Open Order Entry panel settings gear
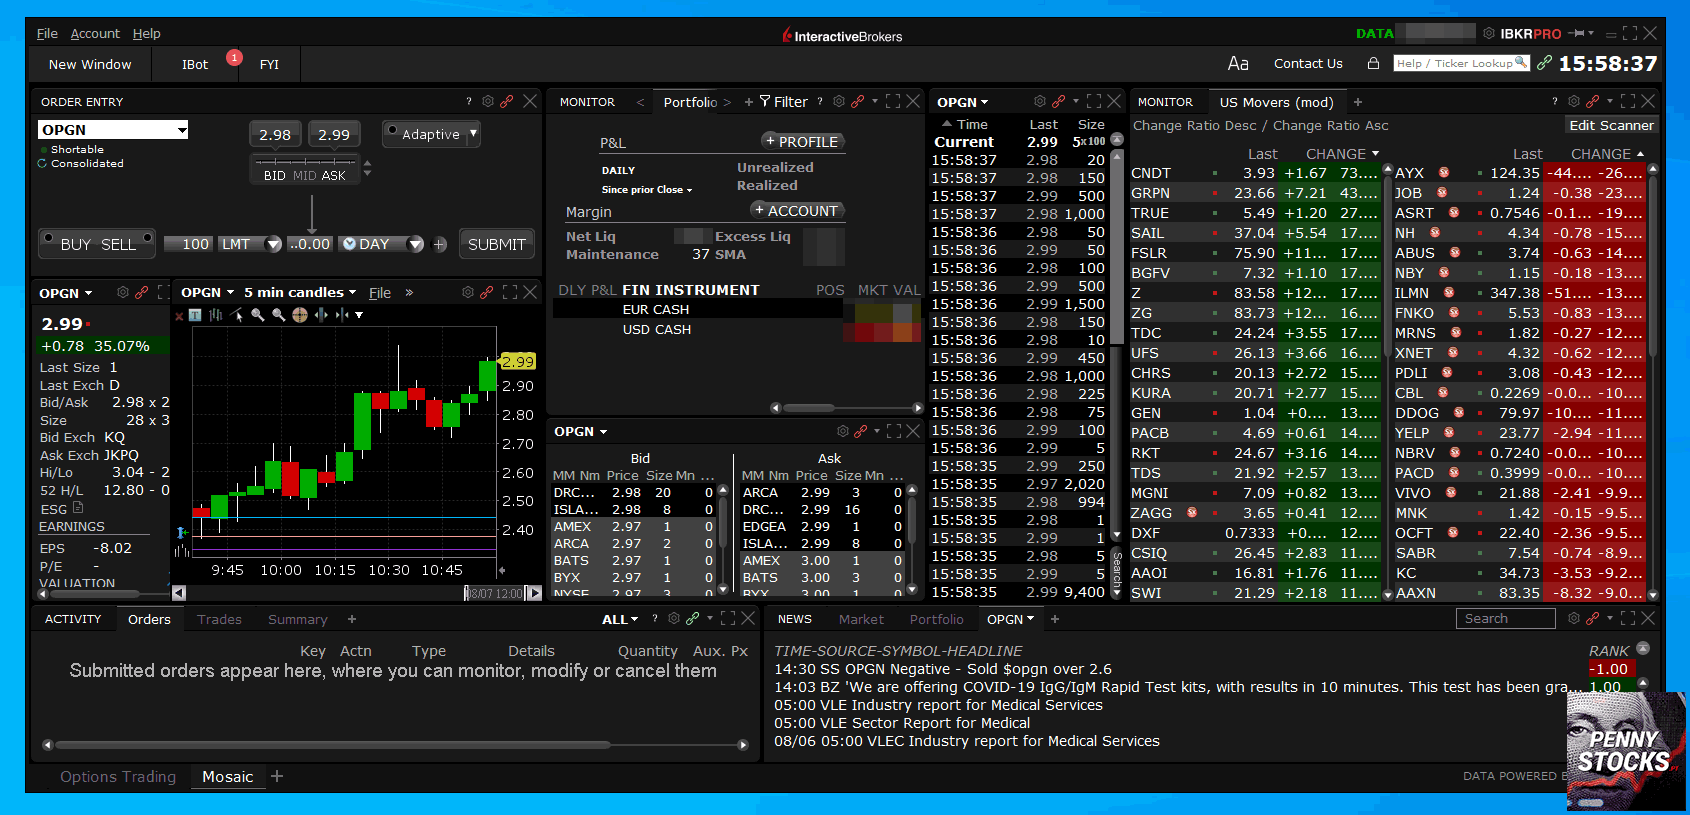This screenshot has height=815, width=1690. tap(488, 101)
